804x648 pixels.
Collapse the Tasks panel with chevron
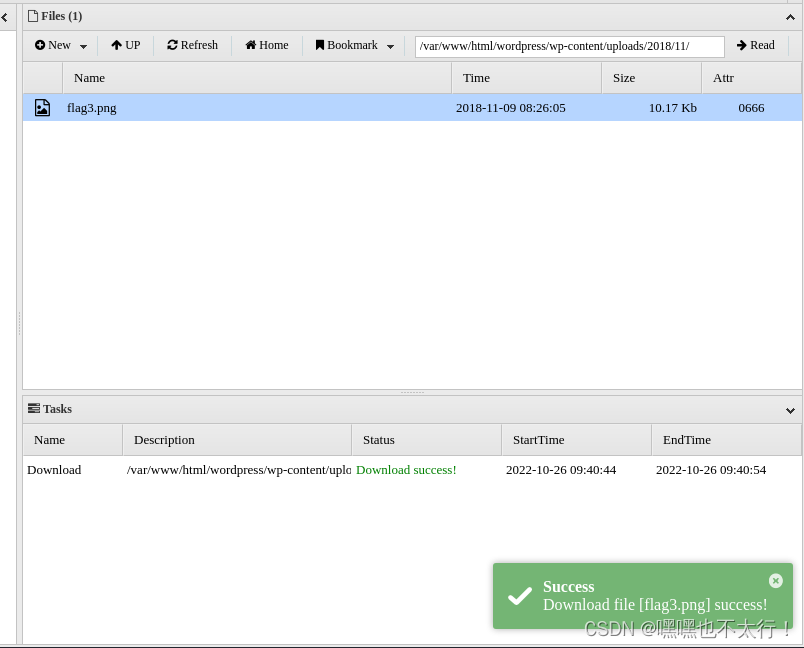coord(790,410)
